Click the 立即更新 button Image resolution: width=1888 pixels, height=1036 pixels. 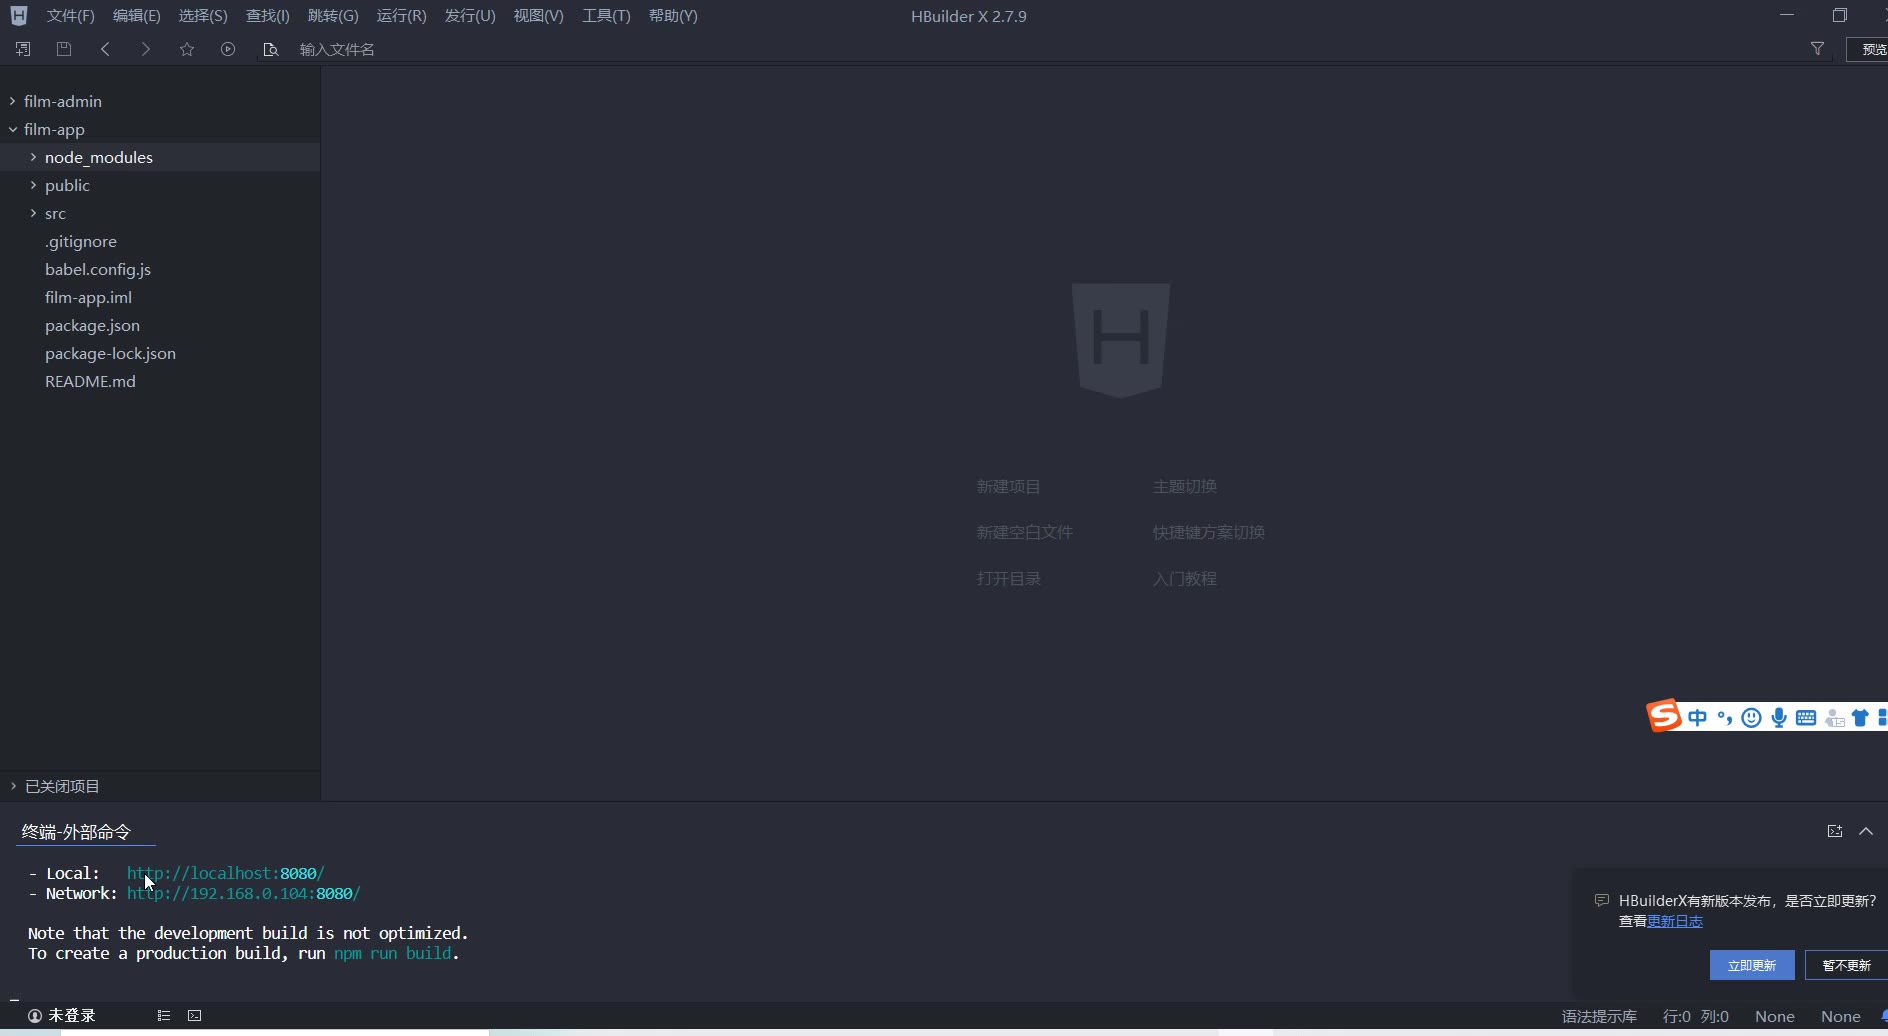1752,965
